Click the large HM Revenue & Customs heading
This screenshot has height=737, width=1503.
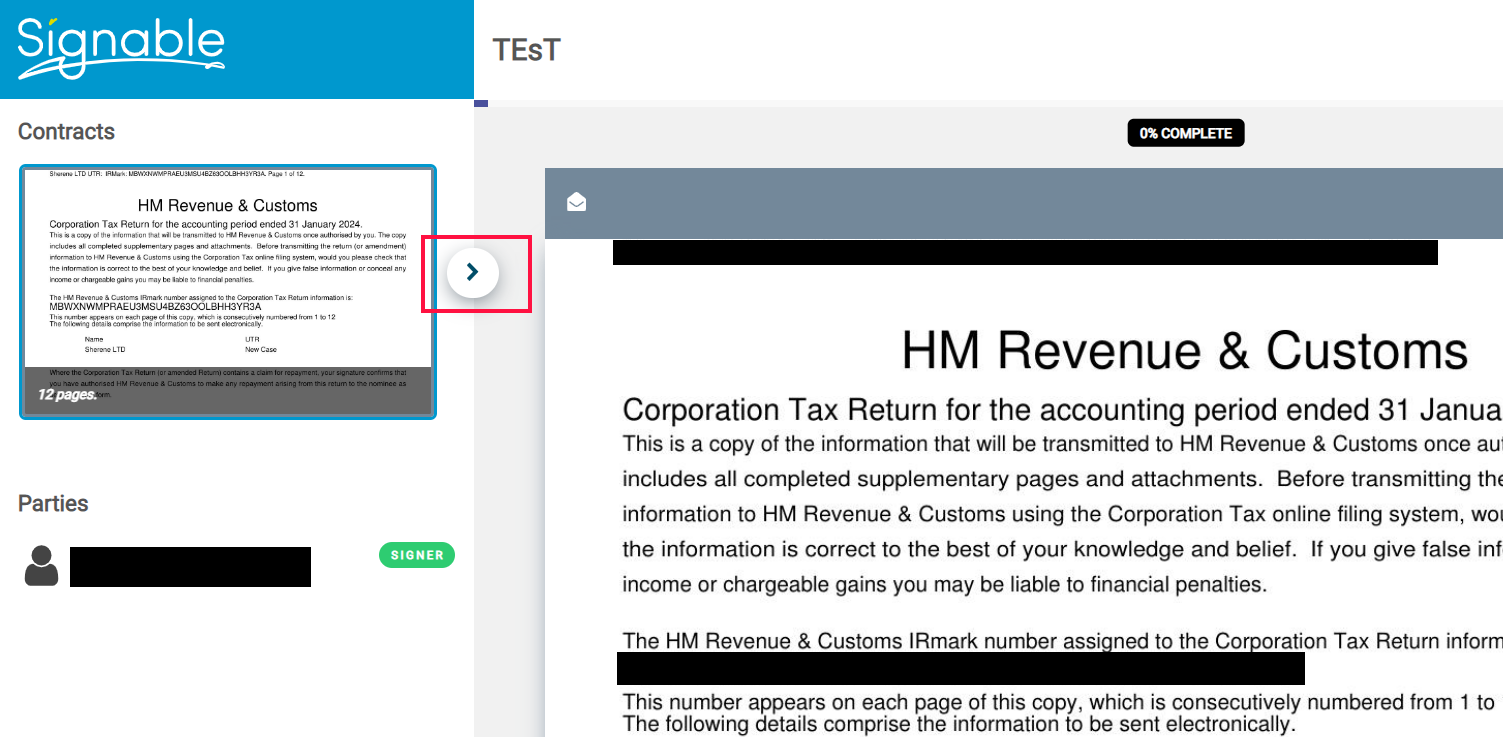point(1184,351)
